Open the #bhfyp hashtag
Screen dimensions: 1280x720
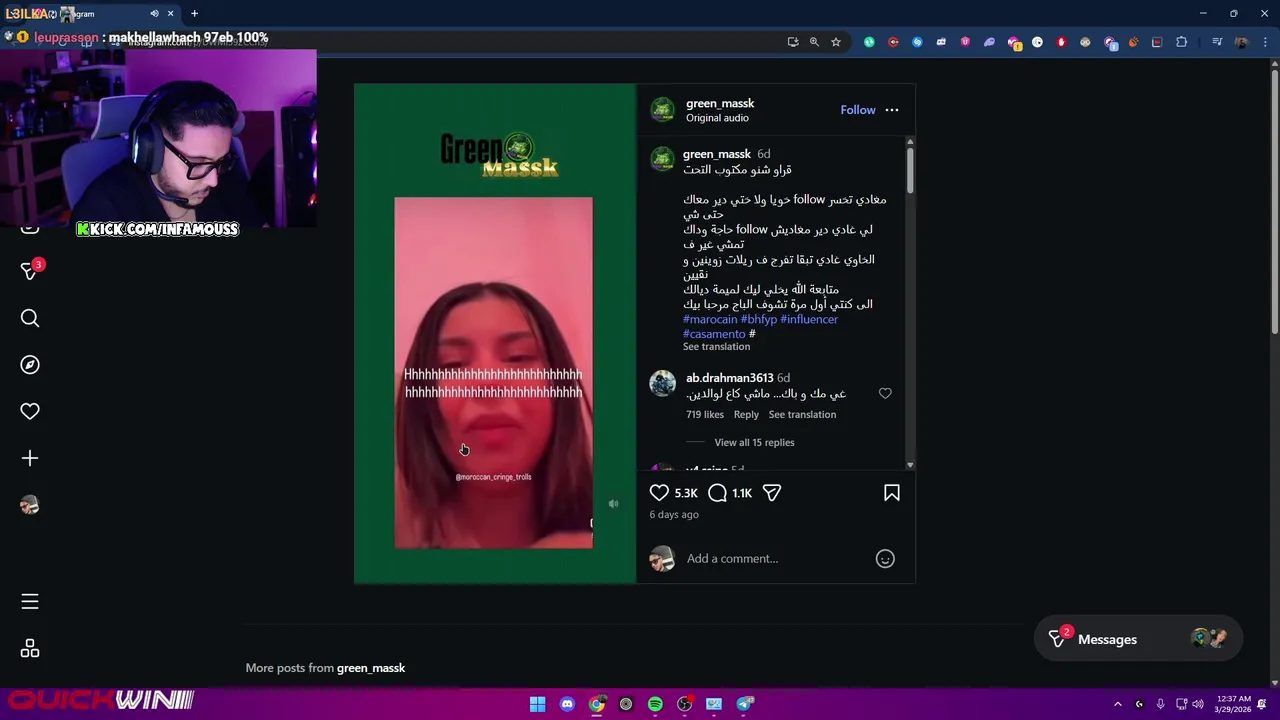[759, 319]
